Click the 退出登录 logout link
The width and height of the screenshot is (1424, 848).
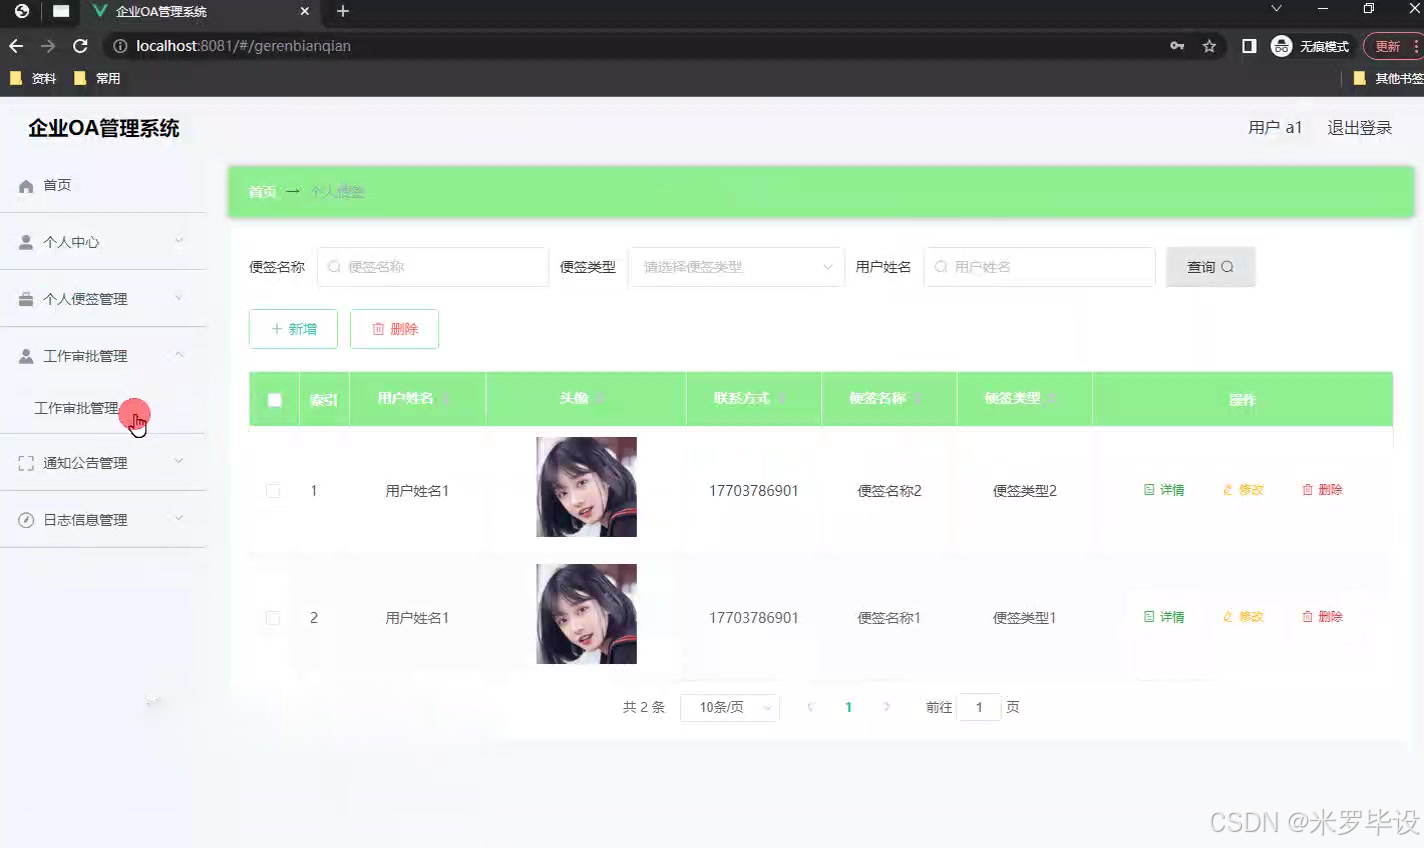[1359, 127]
